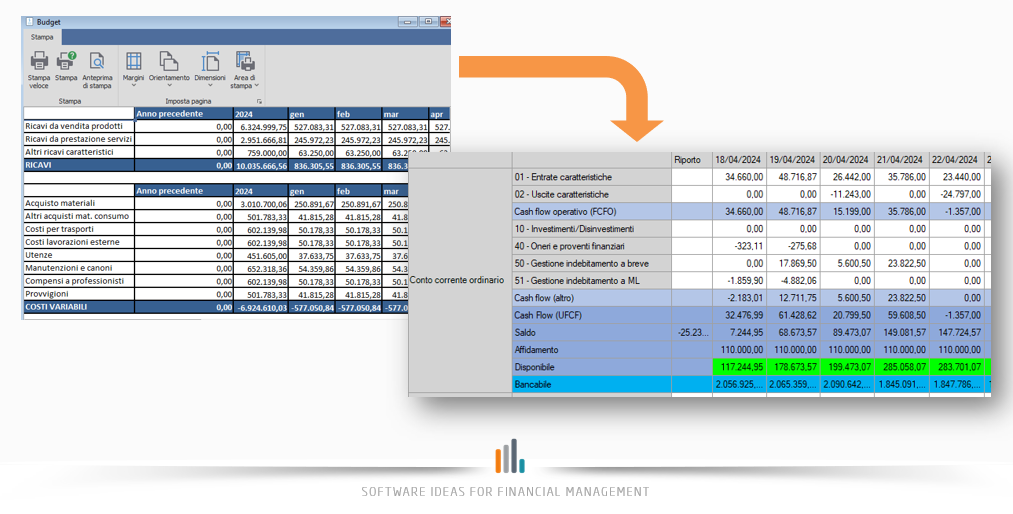Screen dimensions: 1013x514
Task: Open the Area di stampa icon
Action: click(x=244, y=61)
